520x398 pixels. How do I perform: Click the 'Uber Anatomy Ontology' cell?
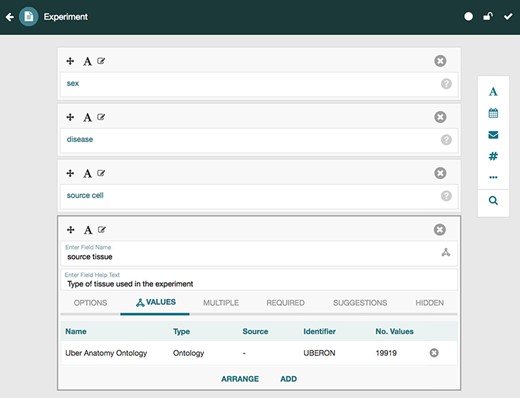tap(106, 353)
